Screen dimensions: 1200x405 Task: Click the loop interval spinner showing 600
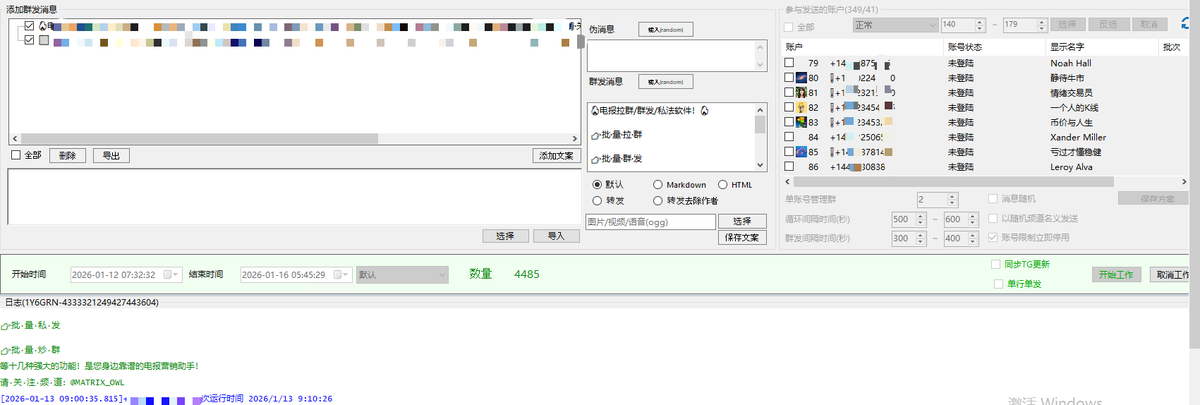coord(963,219)
